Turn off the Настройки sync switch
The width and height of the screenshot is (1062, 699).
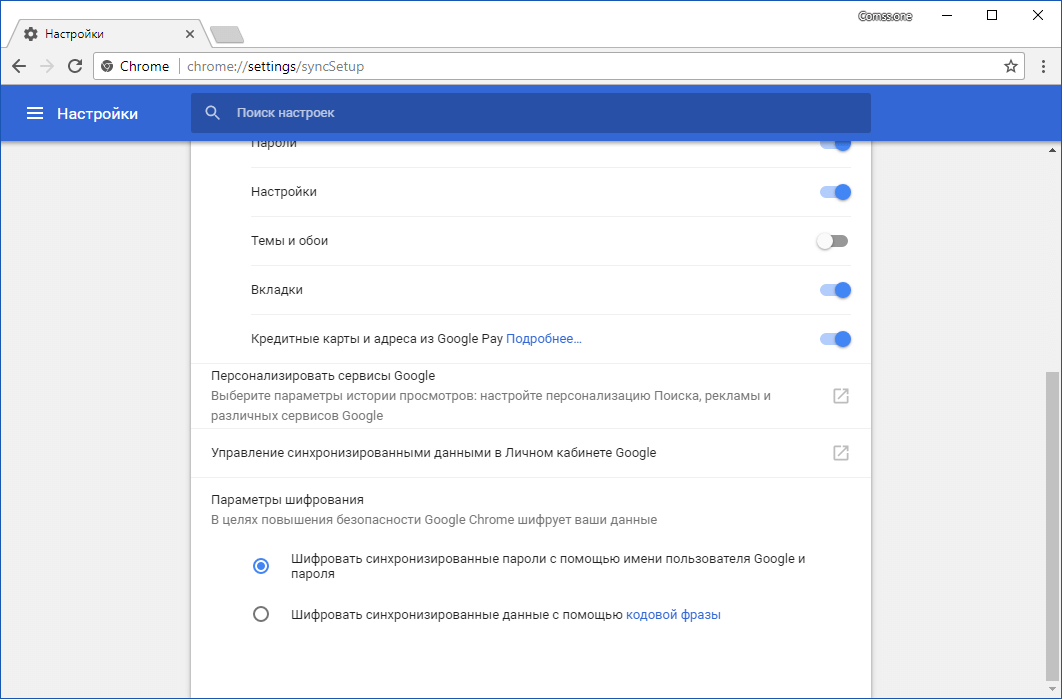[835, 192]
